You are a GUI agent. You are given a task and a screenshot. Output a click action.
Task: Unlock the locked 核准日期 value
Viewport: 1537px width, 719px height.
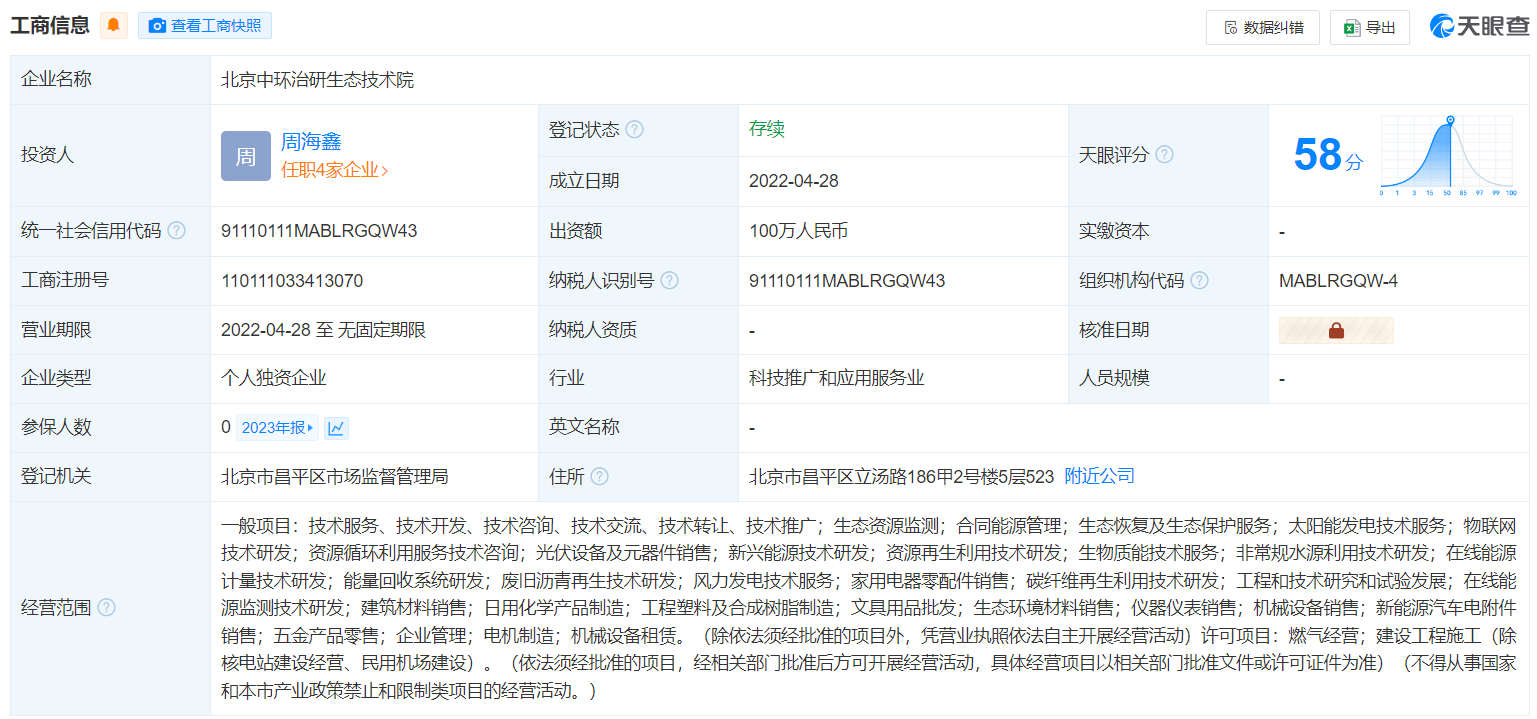[x=1336, y=330]
